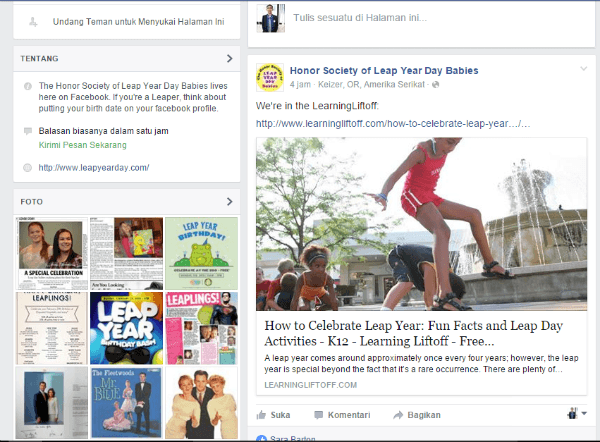Open the beige Leaplings list thumbnail
The width and height of the screenshot is (600, 442).
coord(52,328)
